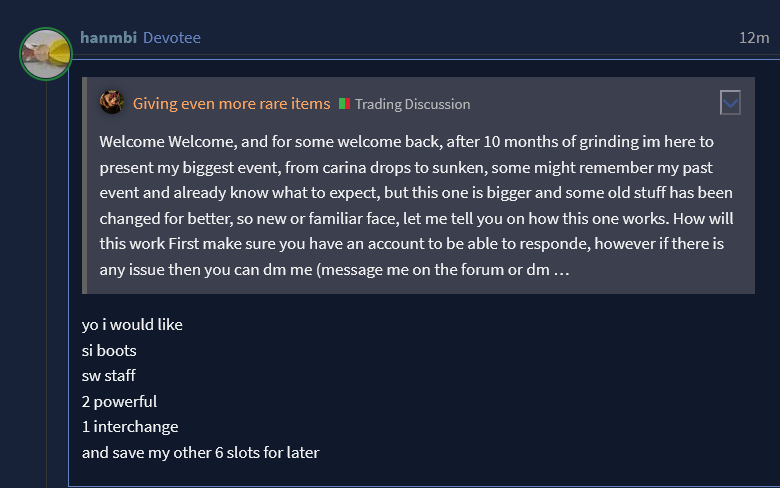Screen dimensions: 780x488
Task: Click the "save my other 6 slots" line
Action: (x=200, y=452)
